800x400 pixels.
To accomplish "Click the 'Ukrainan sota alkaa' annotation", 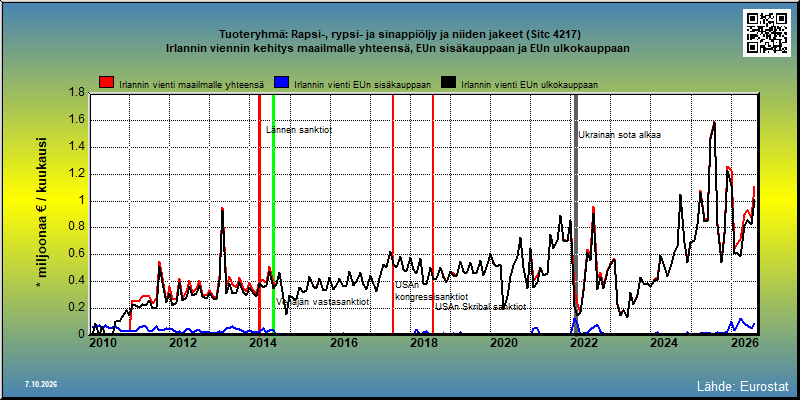I will click(x=619, y=135).
